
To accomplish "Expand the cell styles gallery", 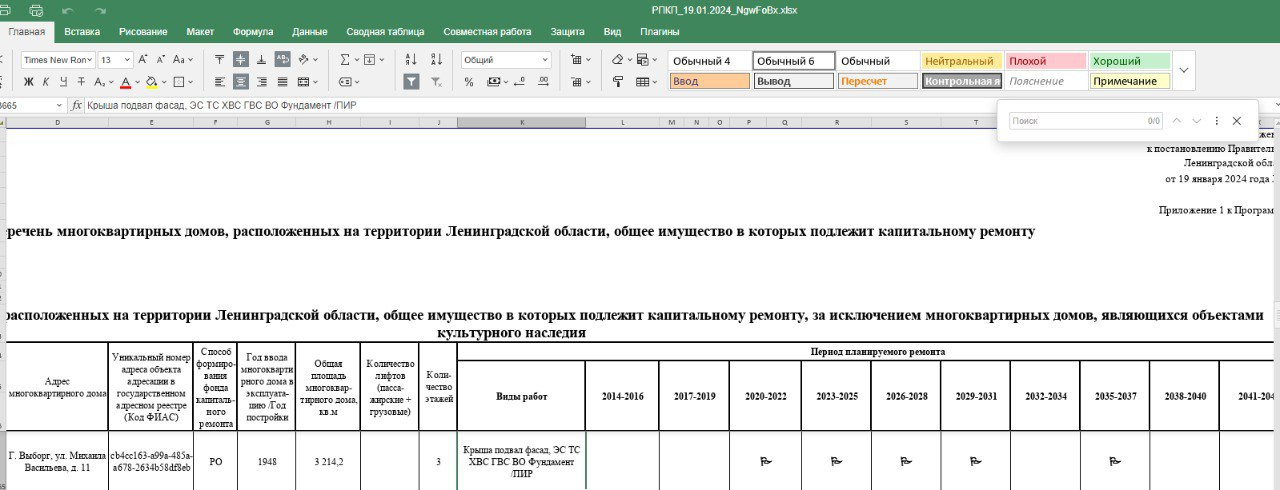I will 1184,71.
